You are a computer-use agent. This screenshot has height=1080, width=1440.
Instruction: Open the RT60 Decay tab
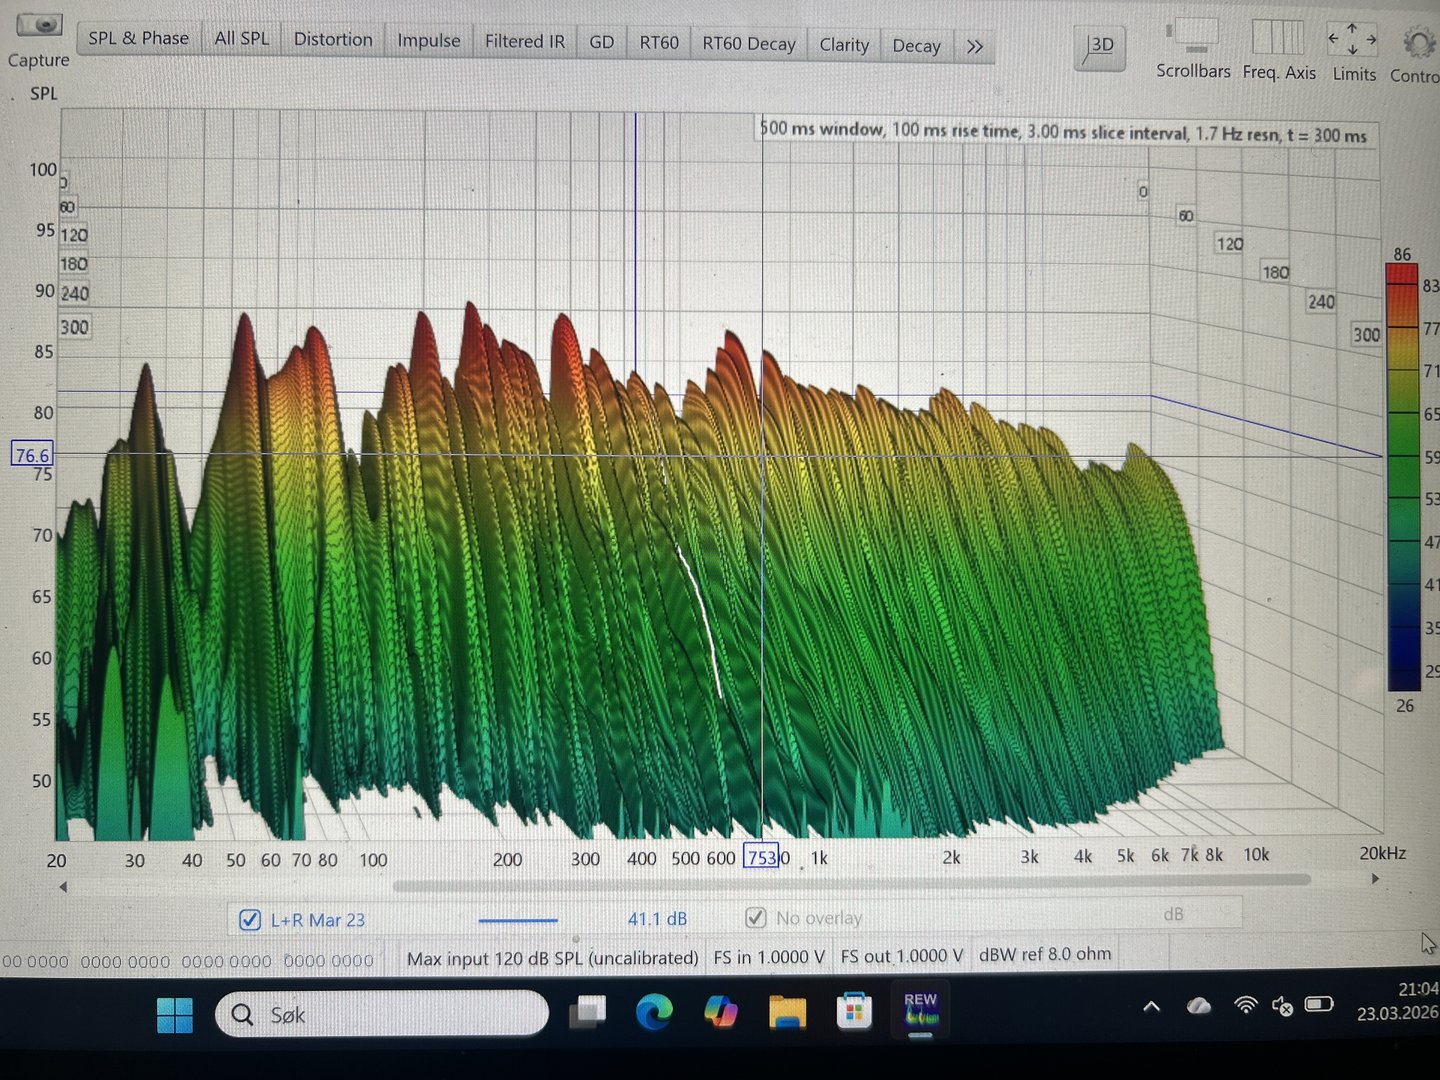click(x=749, y=44)
